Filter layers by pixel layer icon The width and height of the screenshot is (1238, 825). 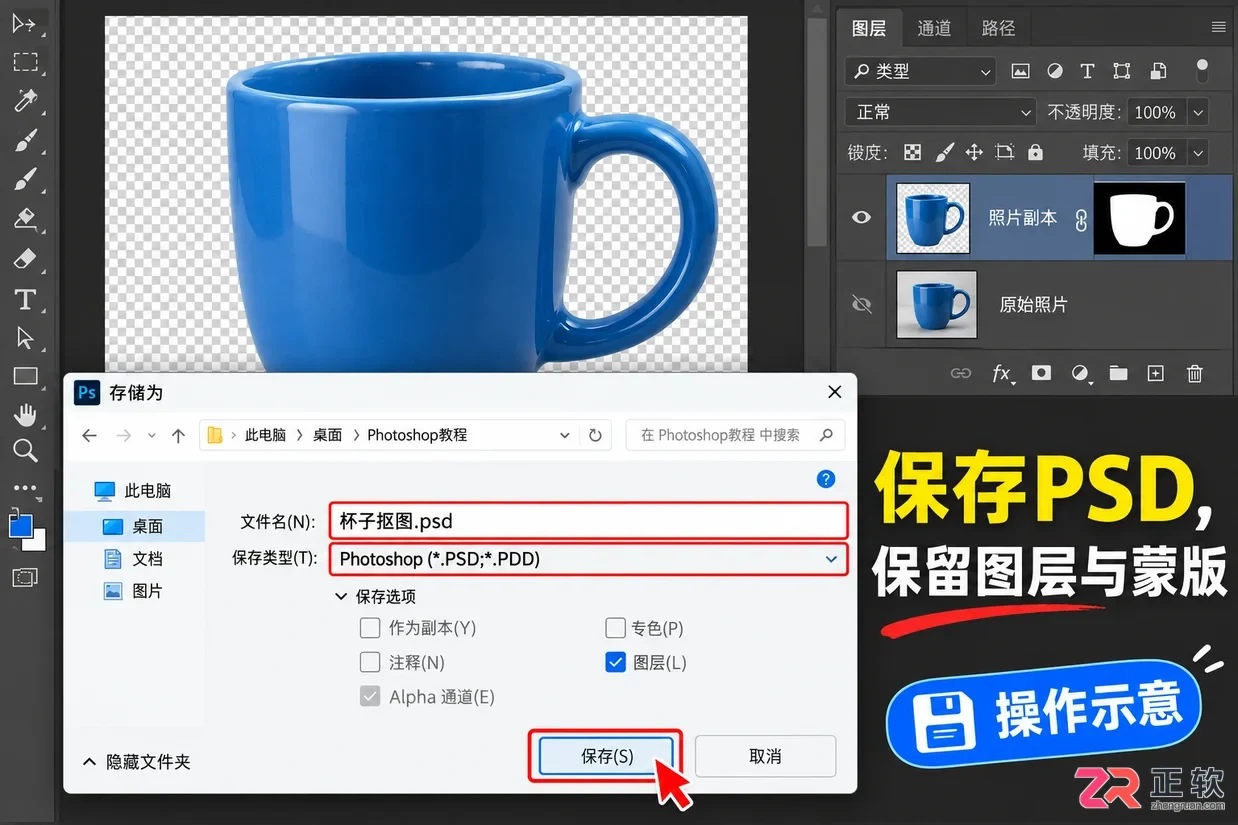(x=1020, y=71)
